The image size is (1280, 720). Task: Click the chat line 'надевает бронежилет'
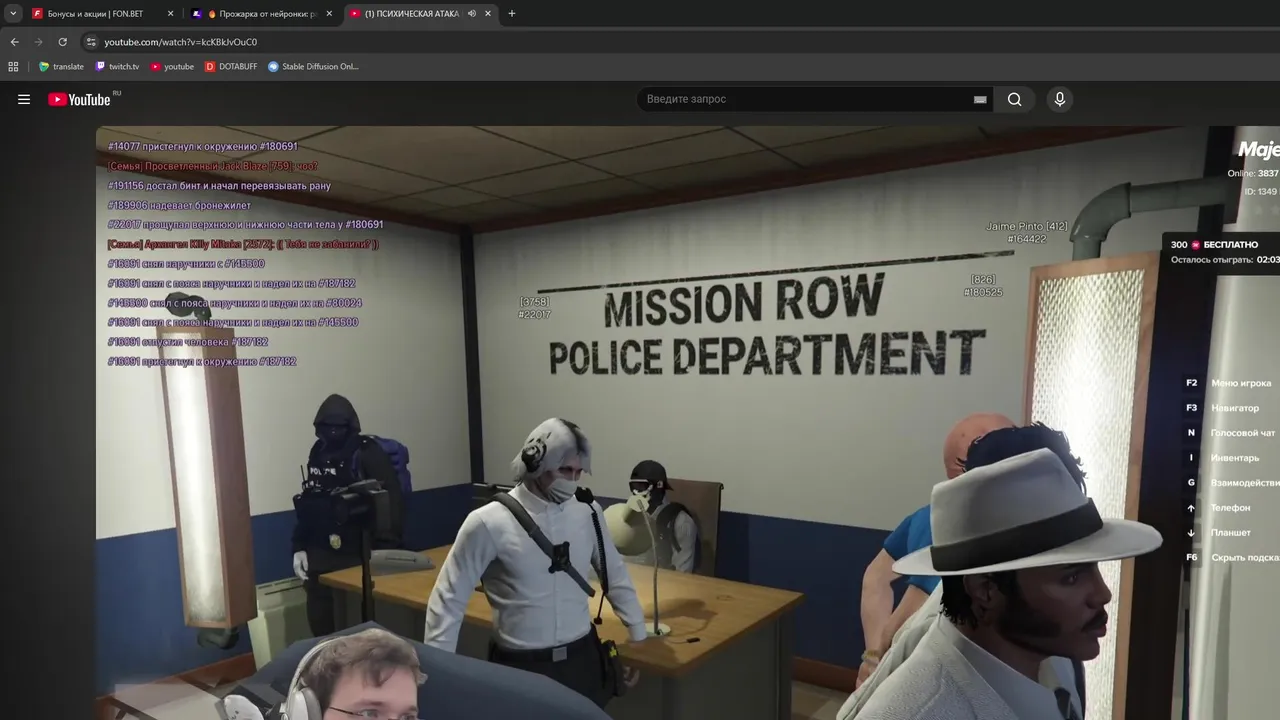coord(179,205)
